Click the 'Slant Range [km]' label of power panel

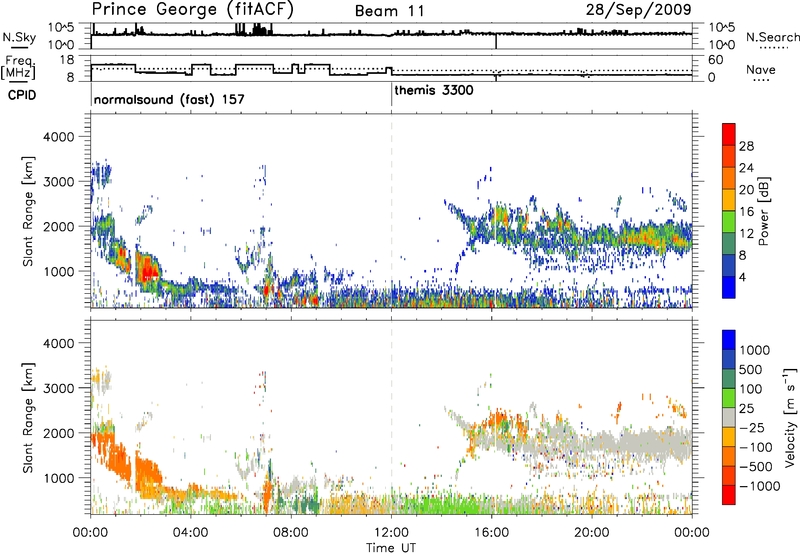pos(28,211)
